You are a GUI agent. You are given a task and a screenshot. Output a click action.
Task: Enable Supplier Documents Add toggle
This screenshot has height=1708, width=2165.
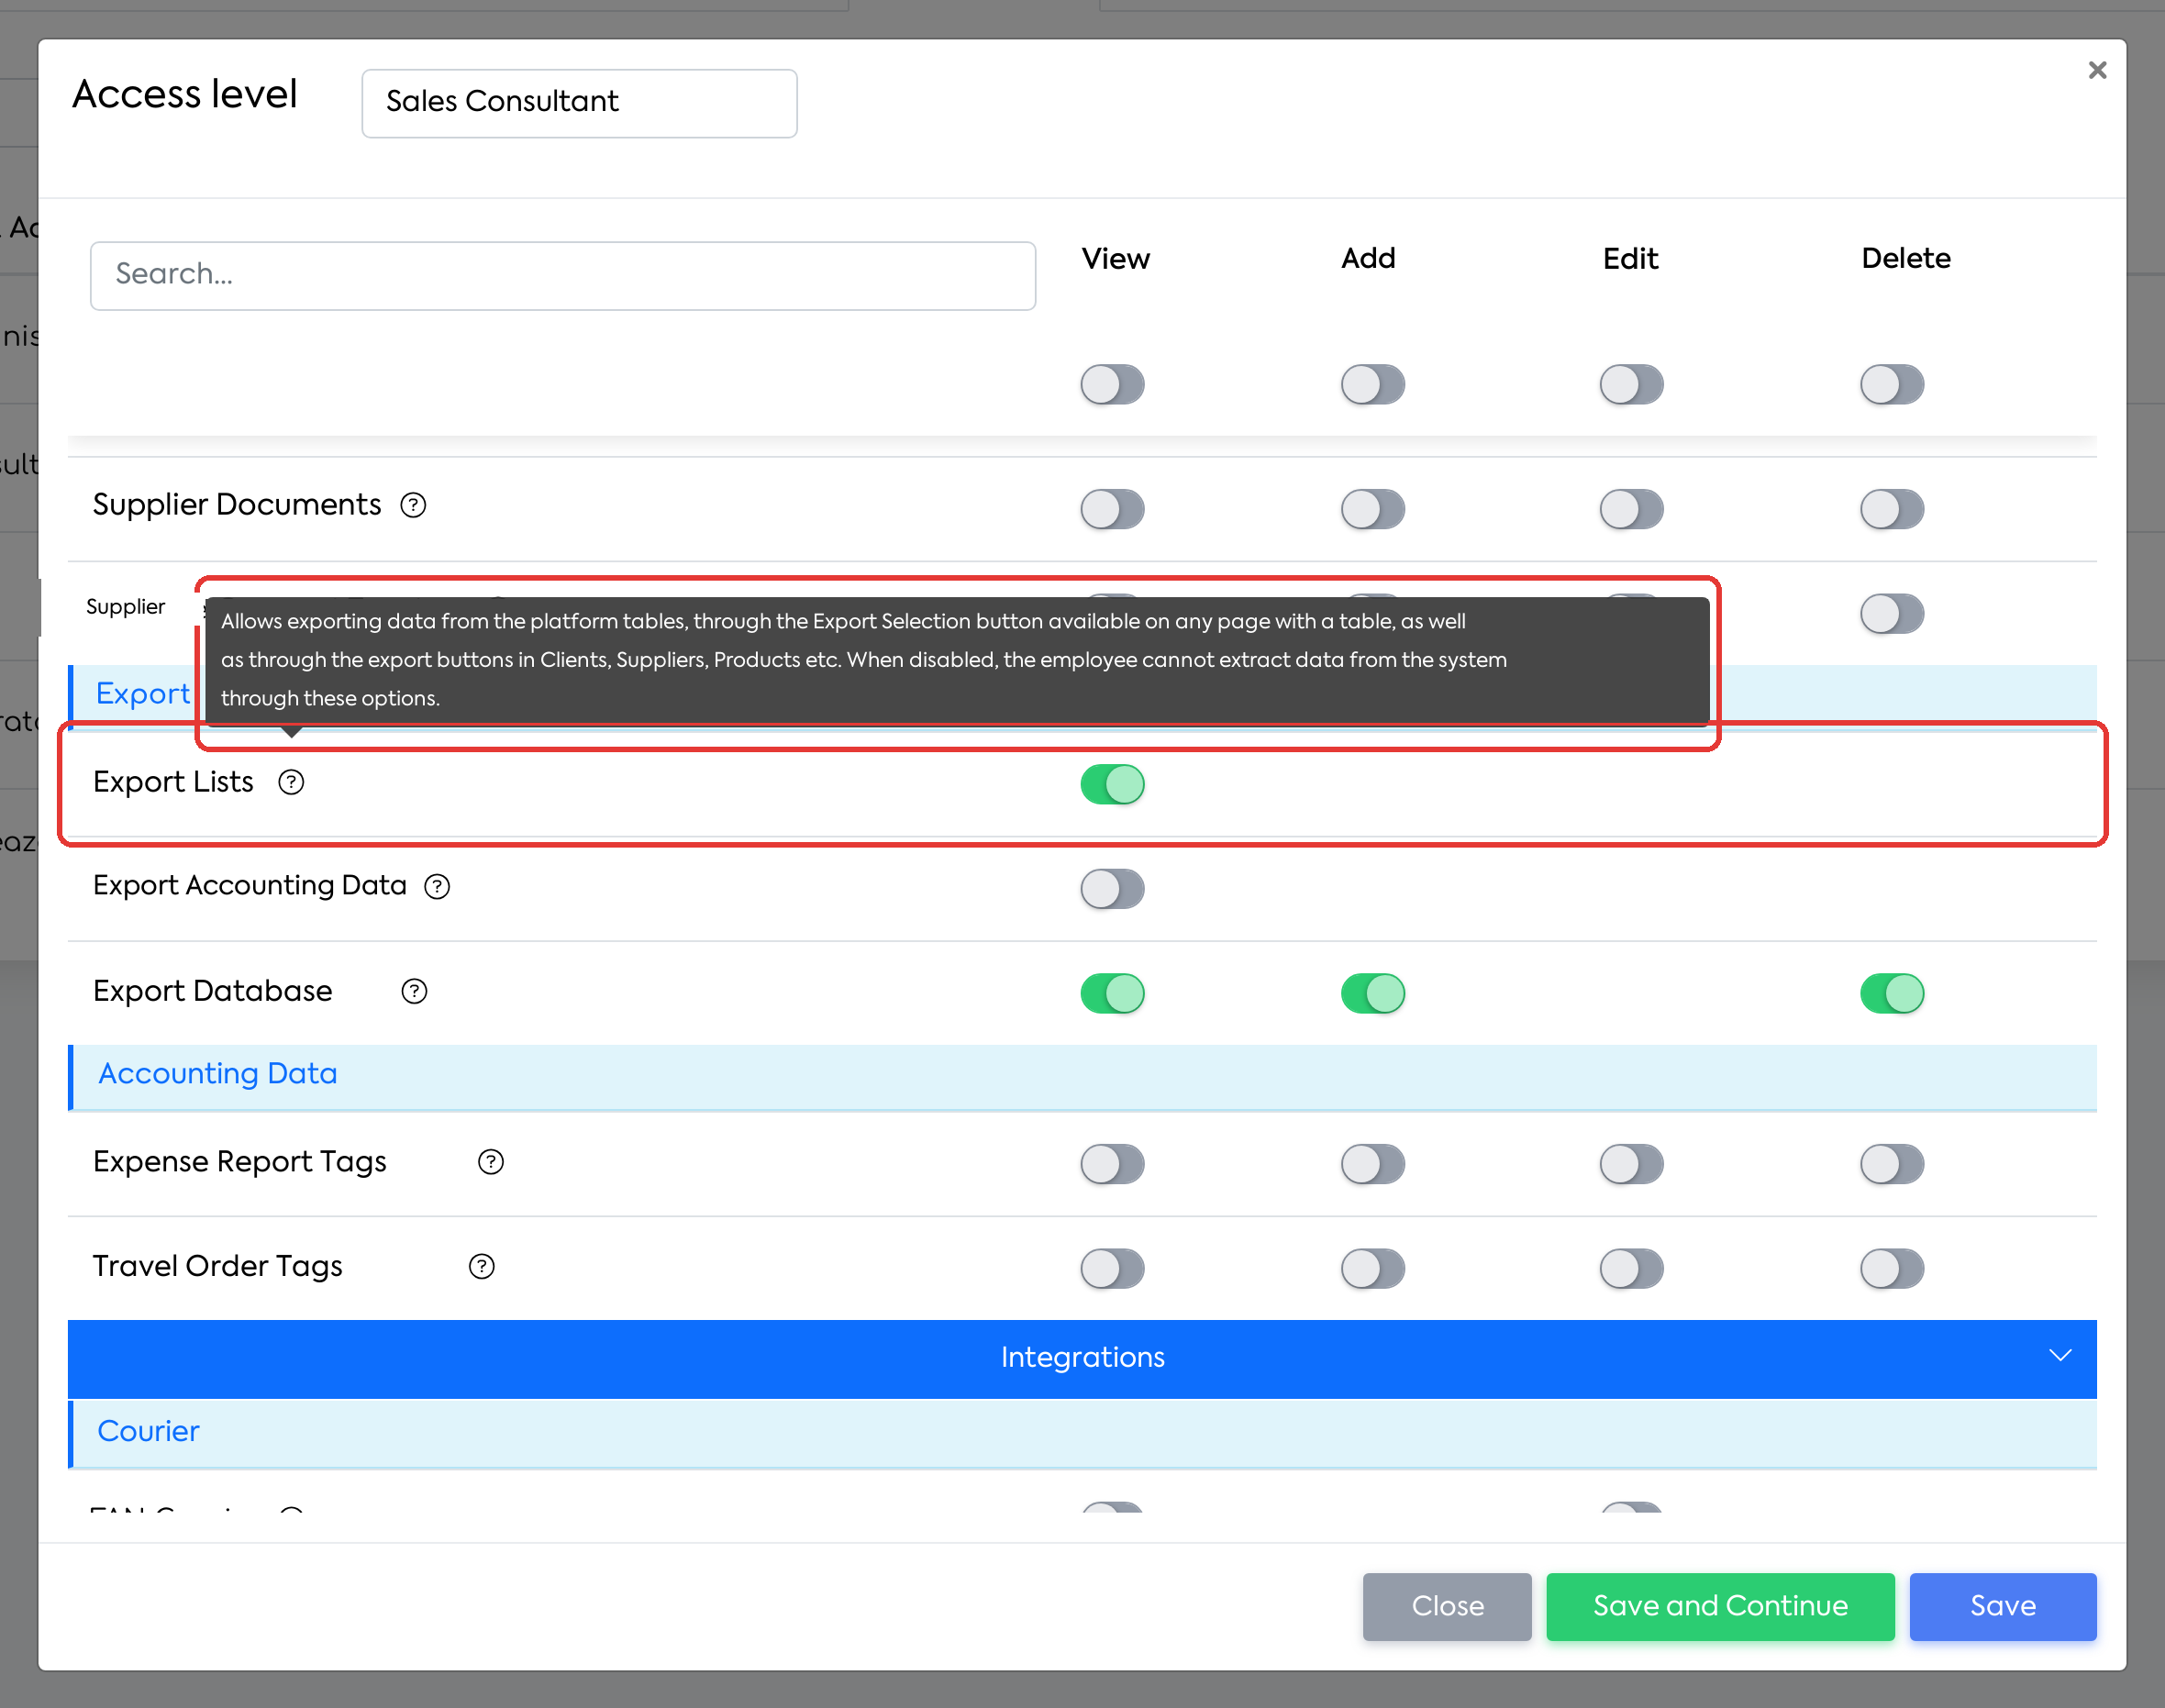[1373, 509]
